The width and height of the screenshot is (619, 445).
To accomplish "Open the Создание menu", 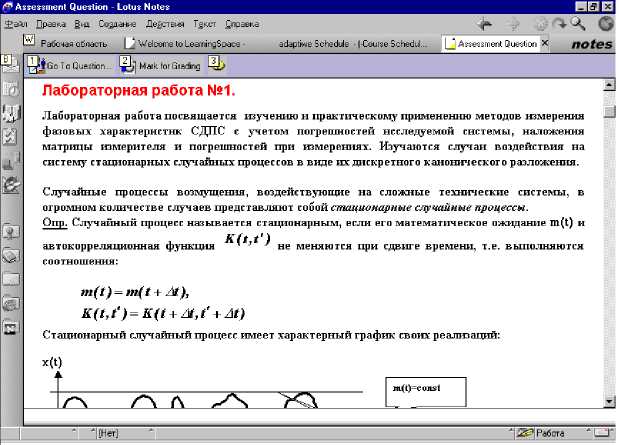I will [117, 24].
